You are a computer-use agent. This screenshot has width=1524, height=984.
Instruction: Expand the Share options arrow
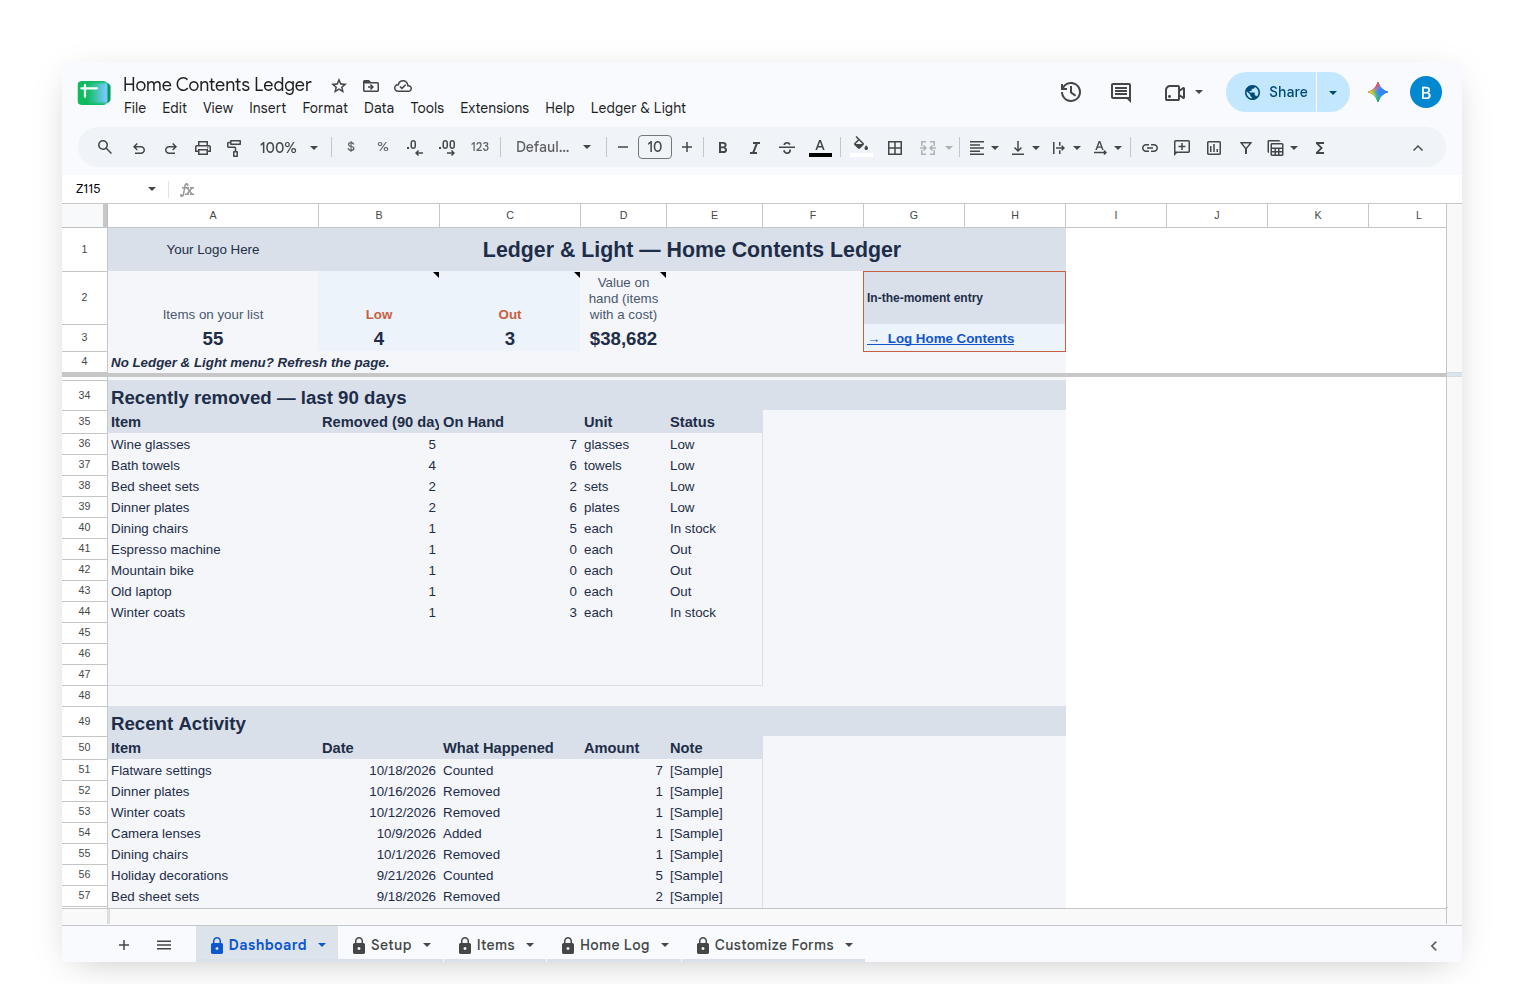pos(1333,92)
